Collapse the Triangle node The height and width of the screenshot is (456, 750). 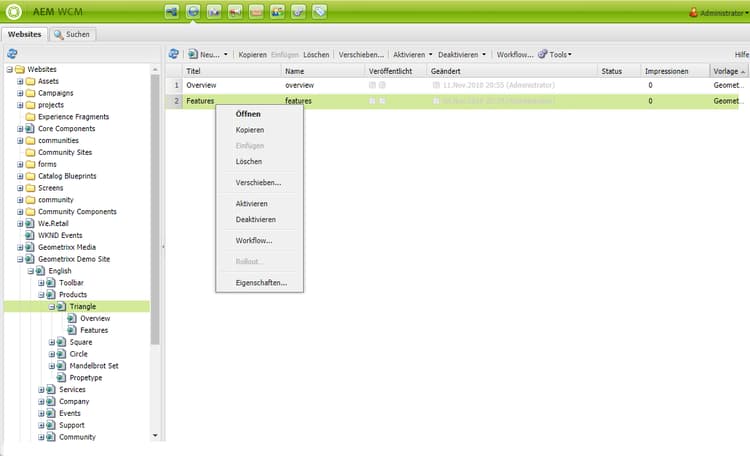(x=52, y=307)
